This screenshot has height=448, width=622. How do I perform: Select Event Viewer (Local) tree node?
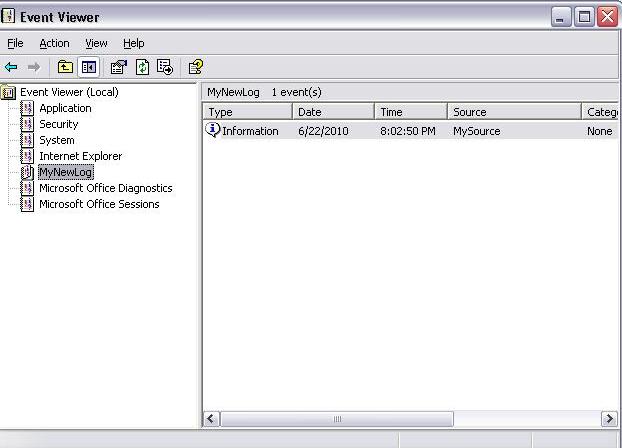coord(69,92)
